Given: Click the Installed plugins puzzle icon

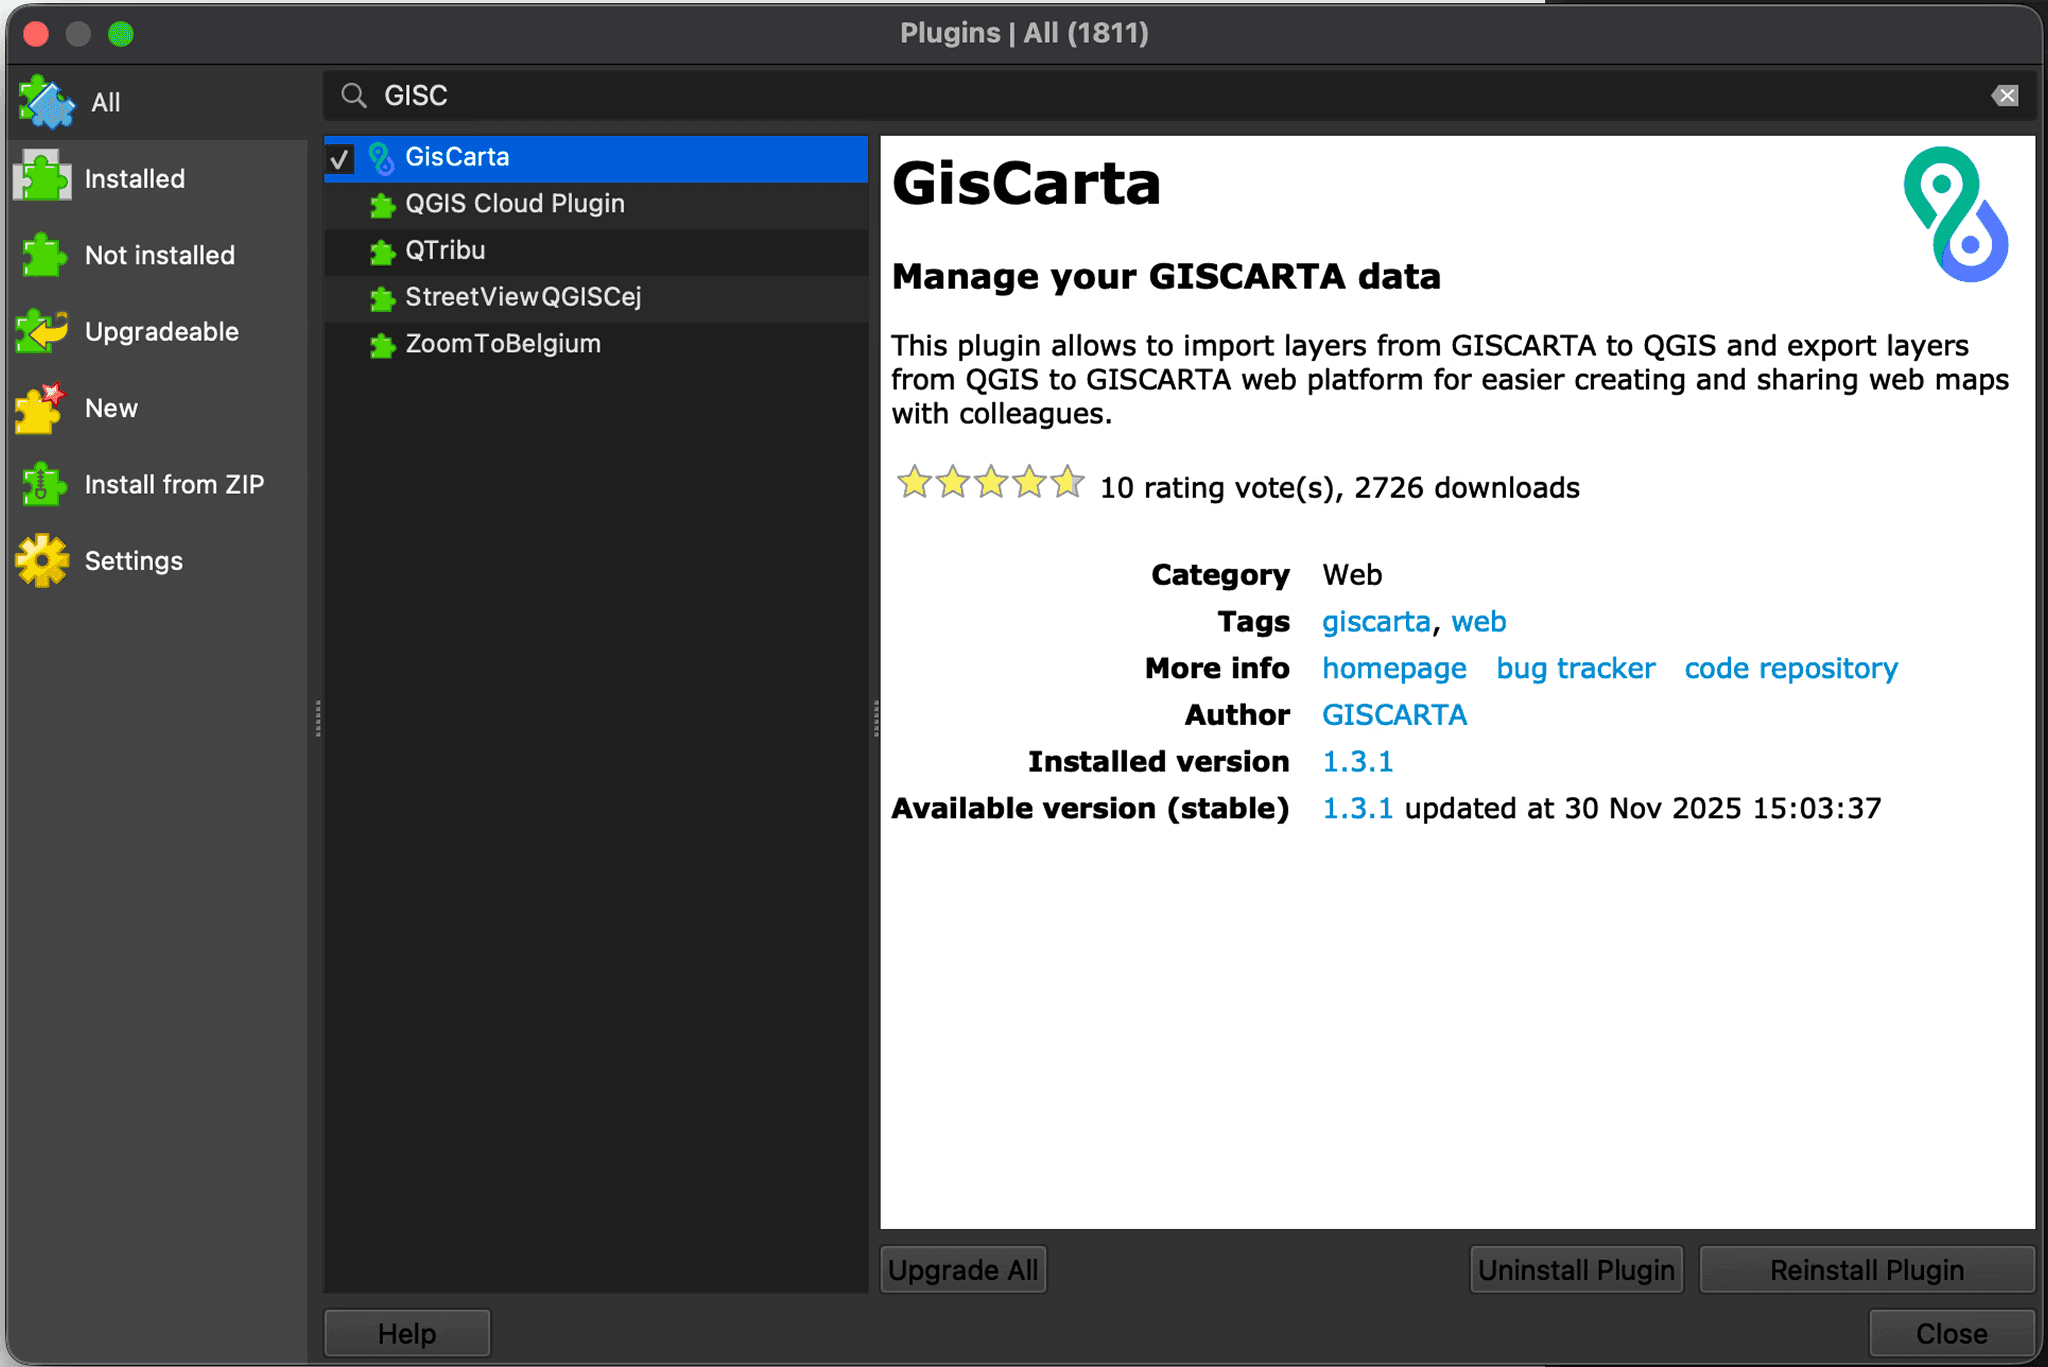Looking at the screenshot, I should [42, 179].
